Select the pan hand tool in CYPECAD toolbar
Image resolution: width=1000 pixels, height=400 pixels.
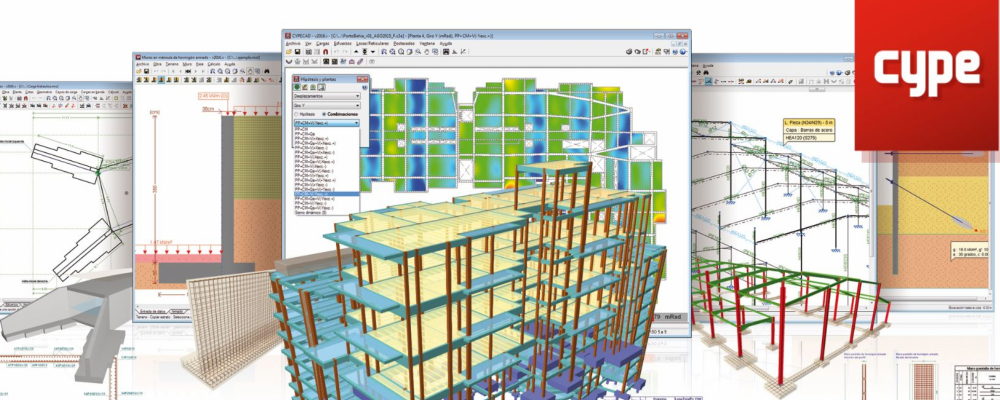[x=427, y=52]
